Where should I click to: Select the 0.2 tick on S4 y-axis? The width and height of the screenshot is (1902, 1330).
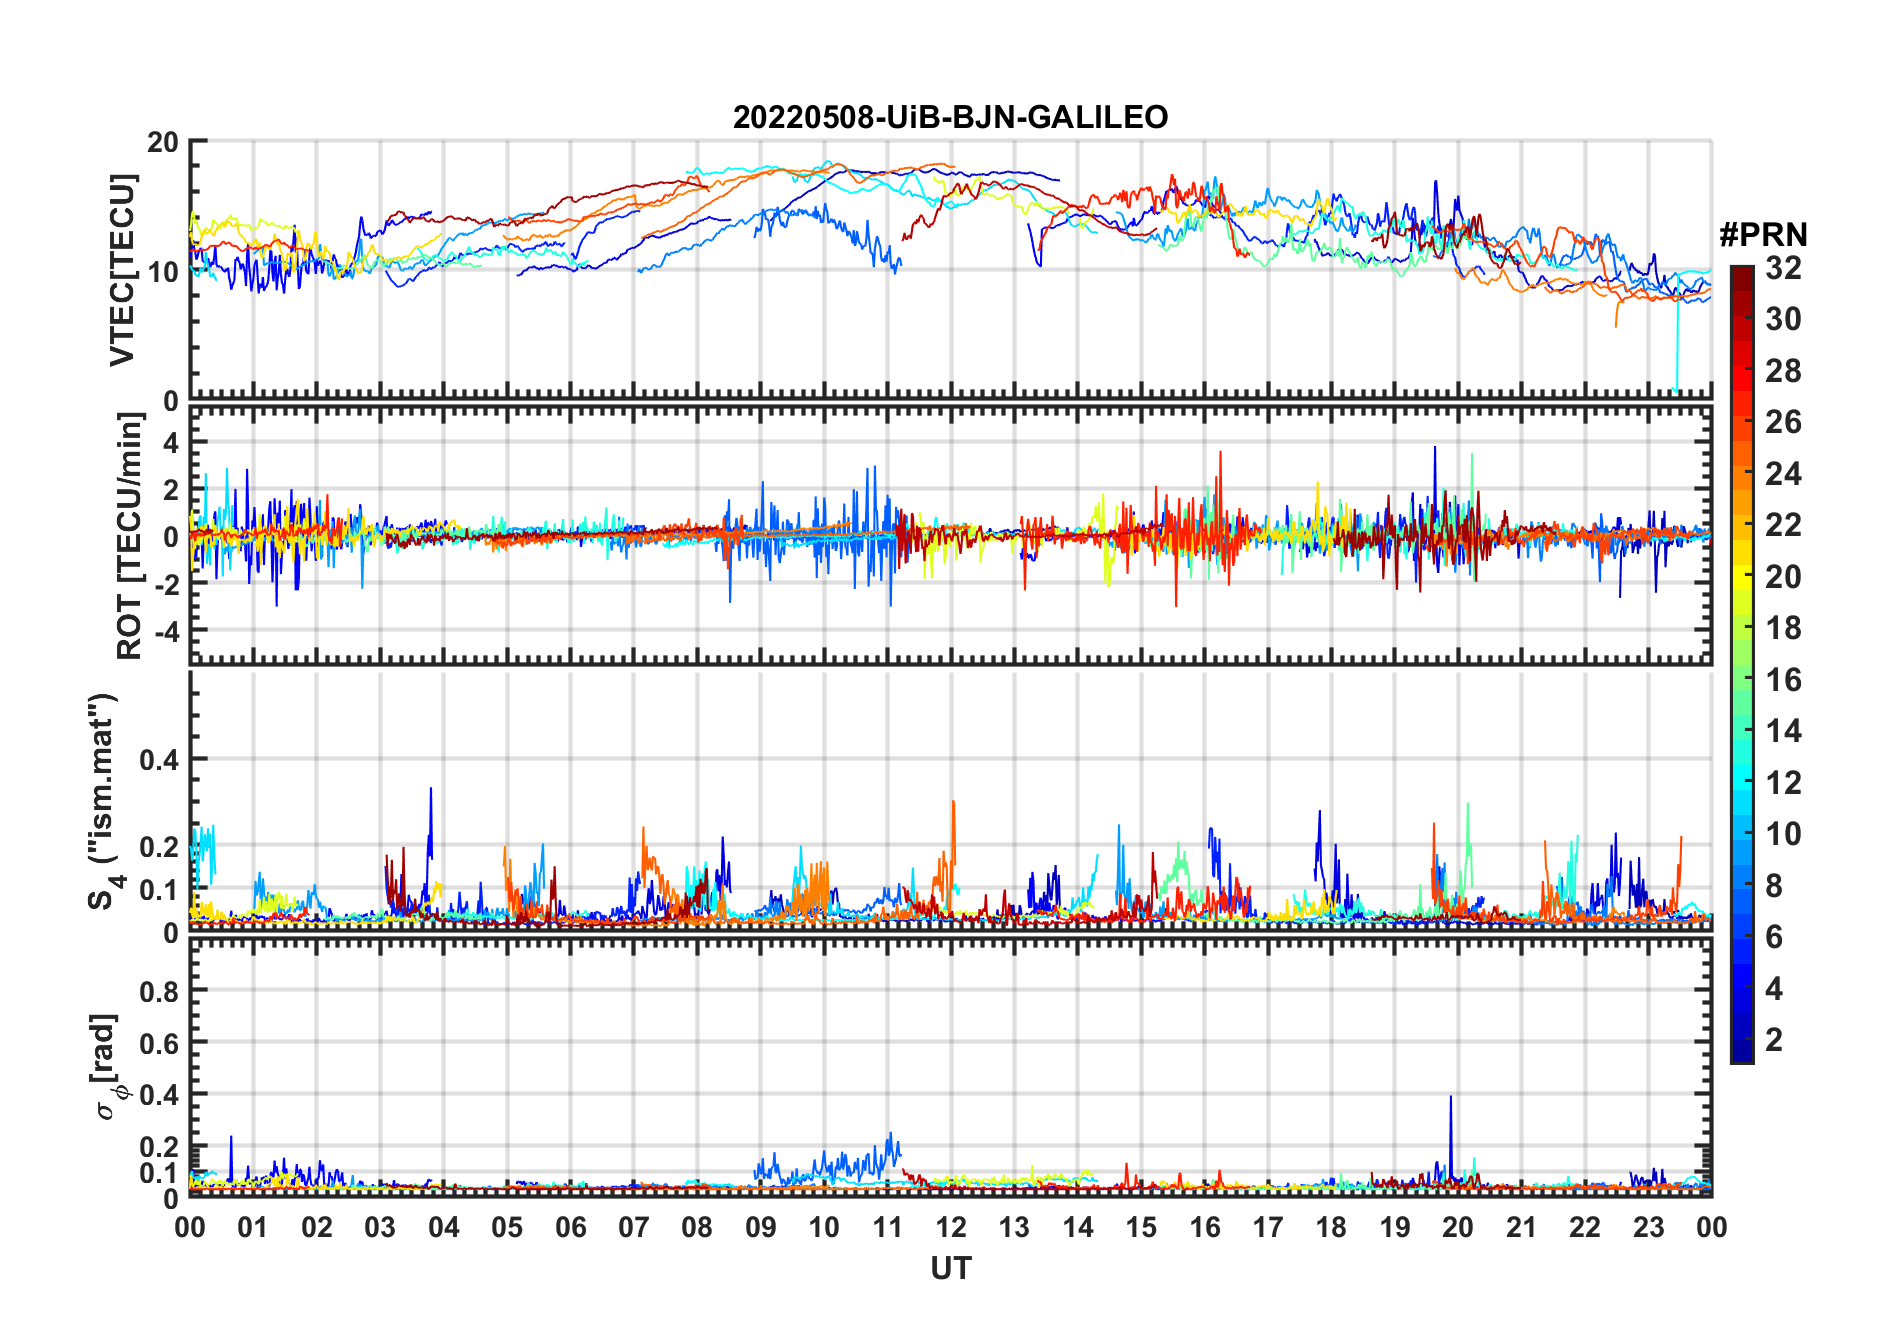(x=159, y=846)
